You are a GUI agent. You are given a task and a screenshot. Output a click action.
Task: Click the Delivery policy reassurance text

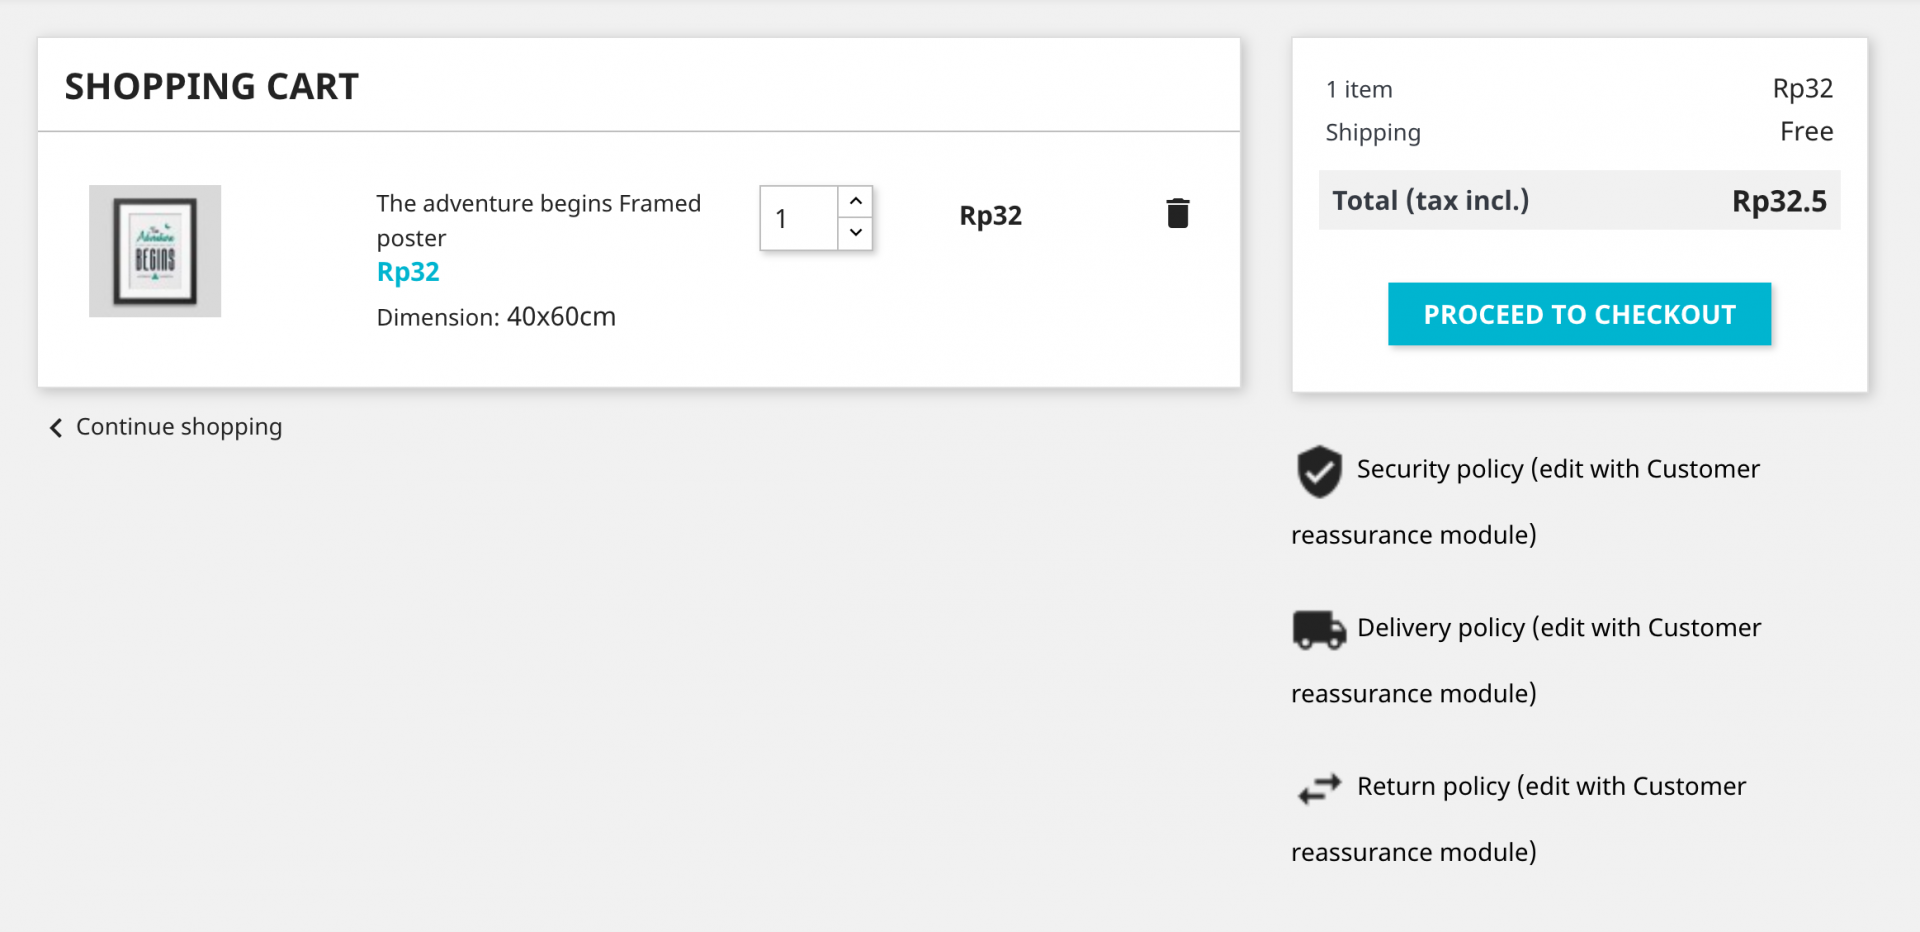(1558, 628)
